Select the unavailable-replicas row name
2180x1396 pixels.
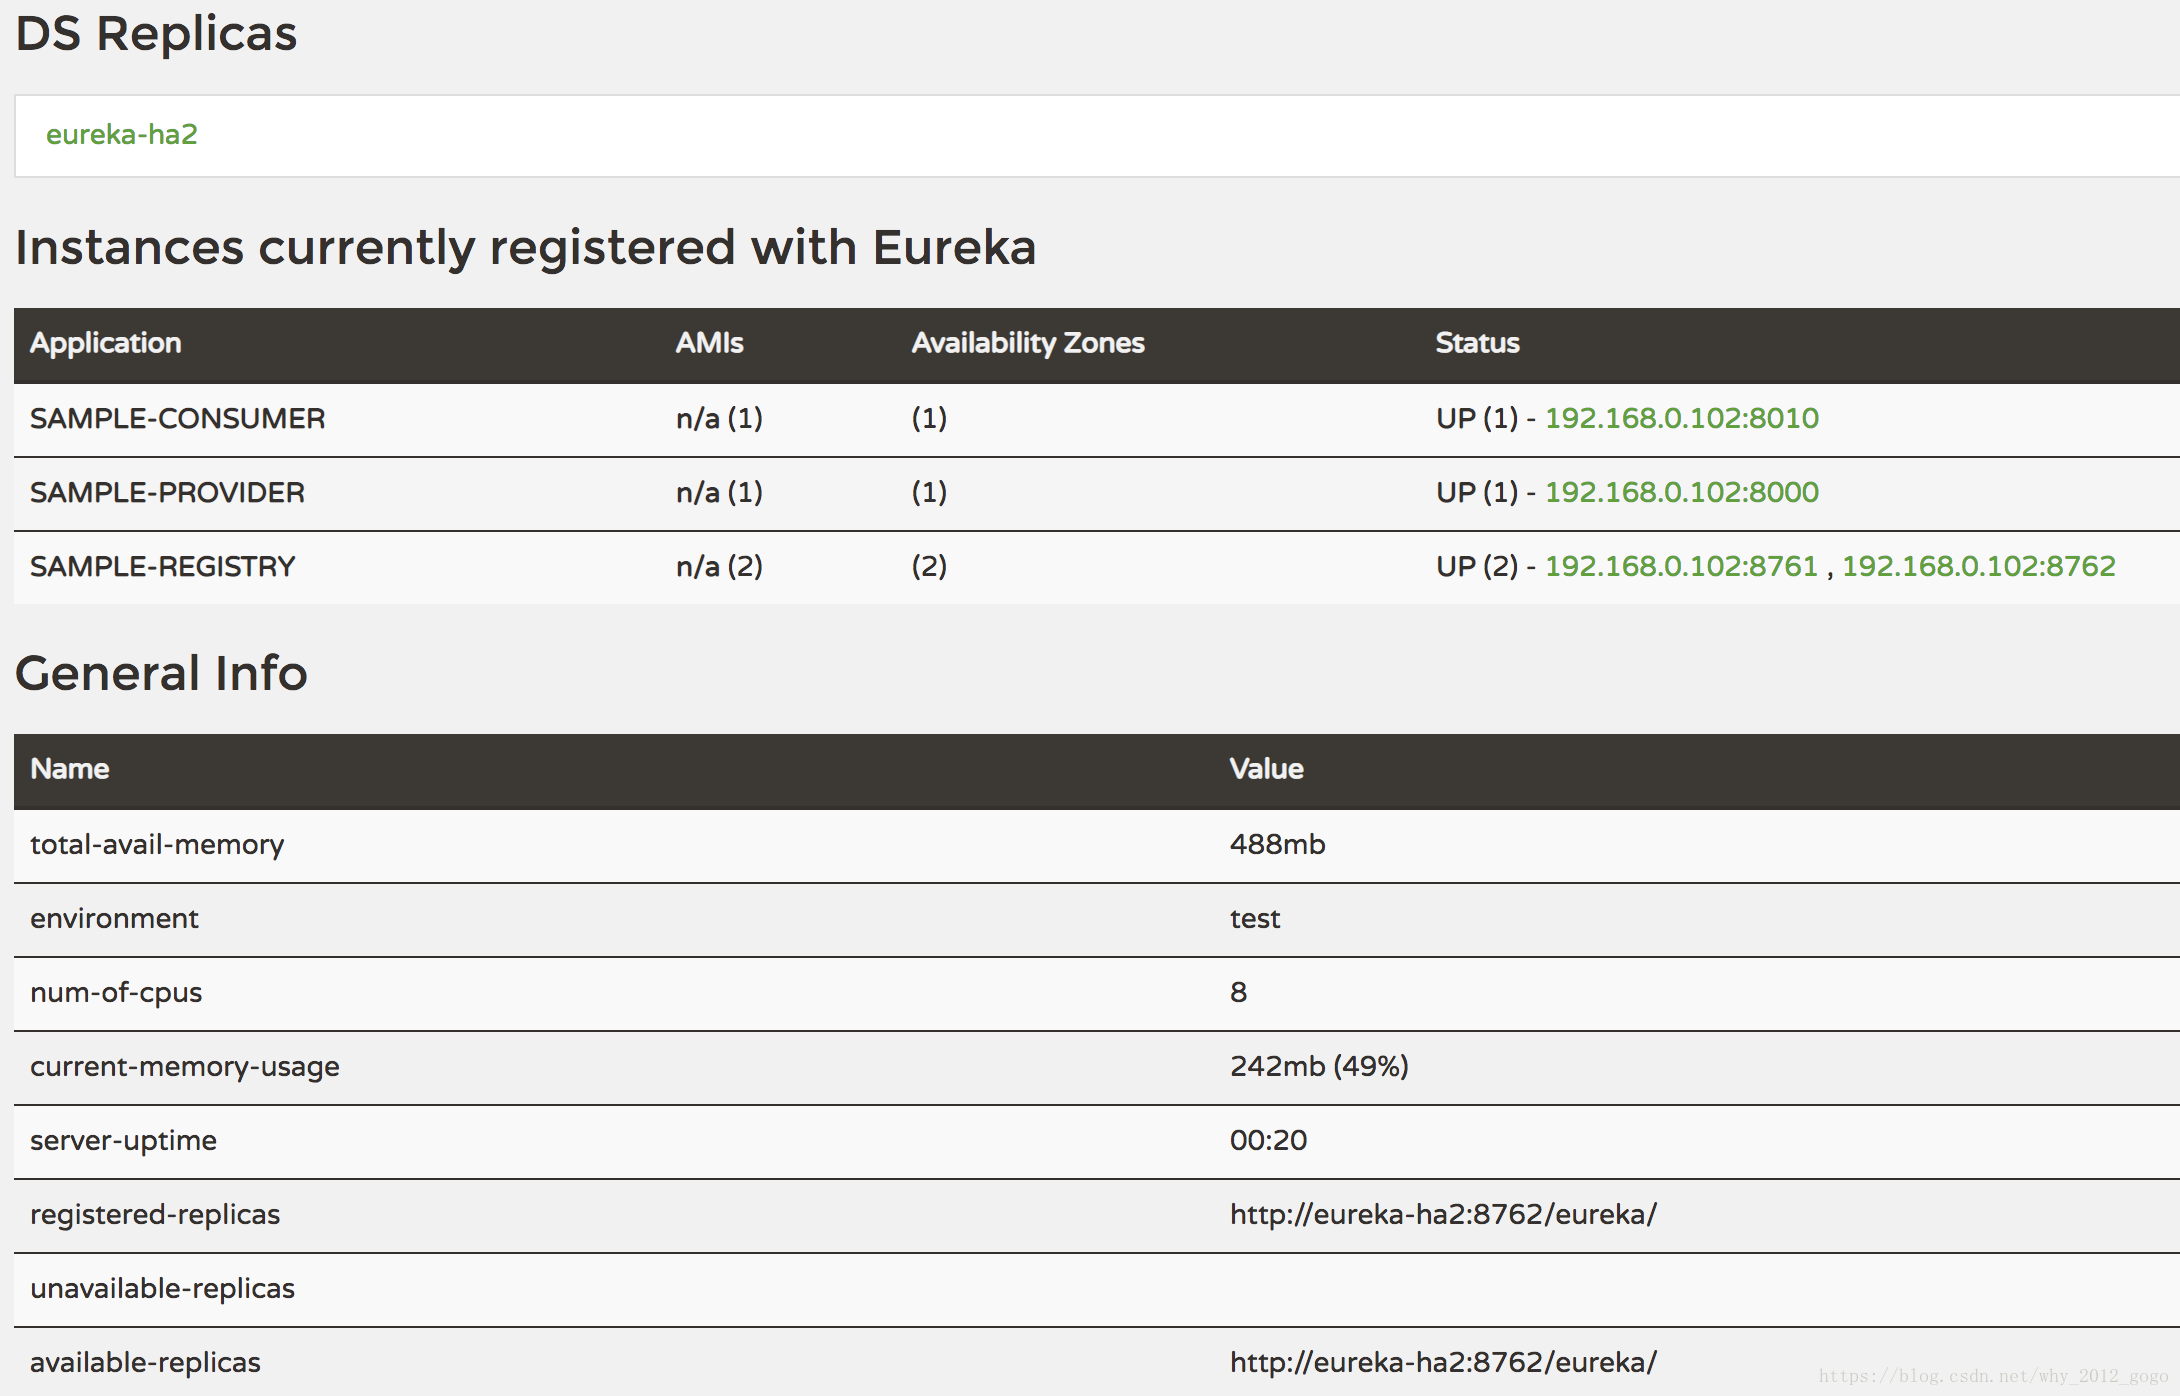162,1289
